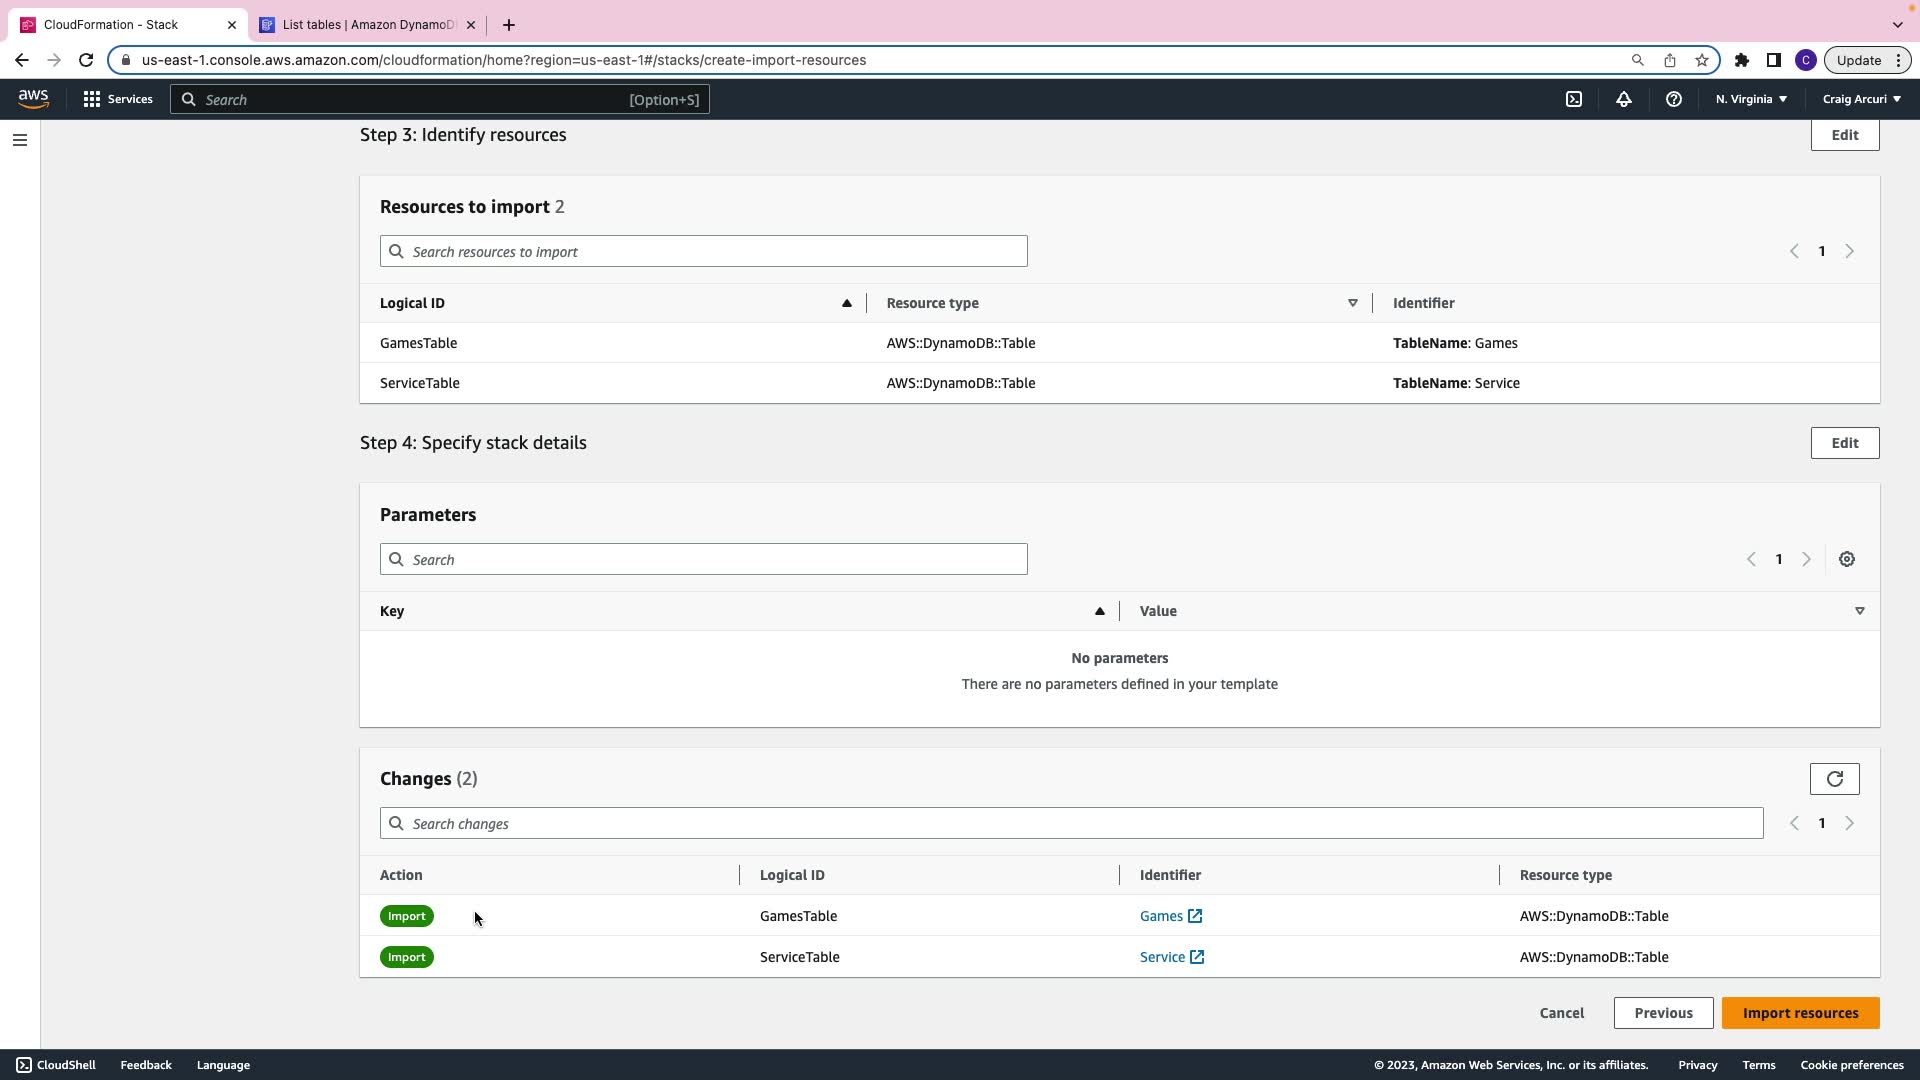Open Parameters table preferences gear
This screenshot has height=1080, width=1920.
click(x=1847, y=560)
